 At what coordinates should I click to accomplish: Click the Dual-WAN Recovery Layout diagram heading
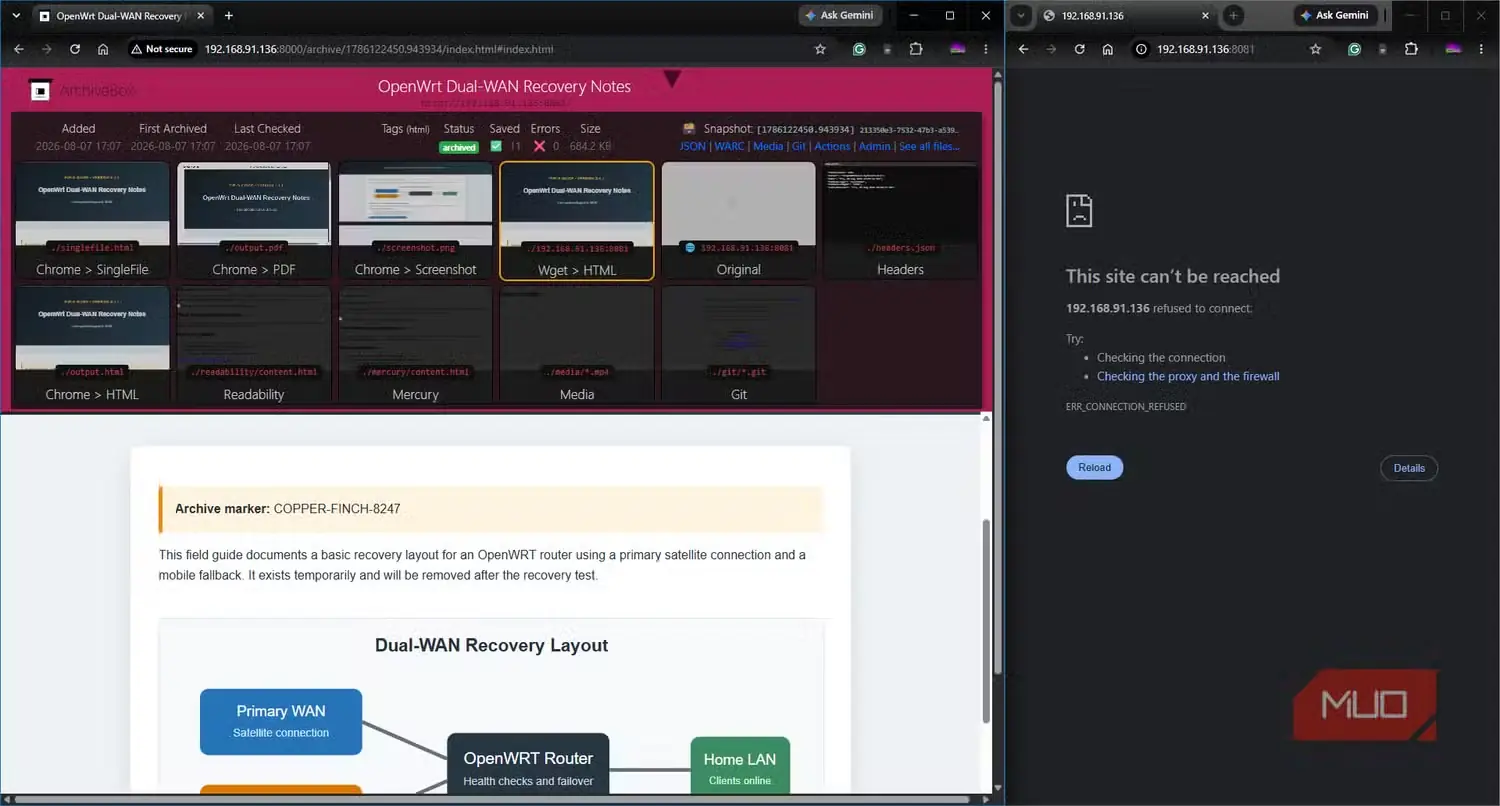tap(491, 645)
